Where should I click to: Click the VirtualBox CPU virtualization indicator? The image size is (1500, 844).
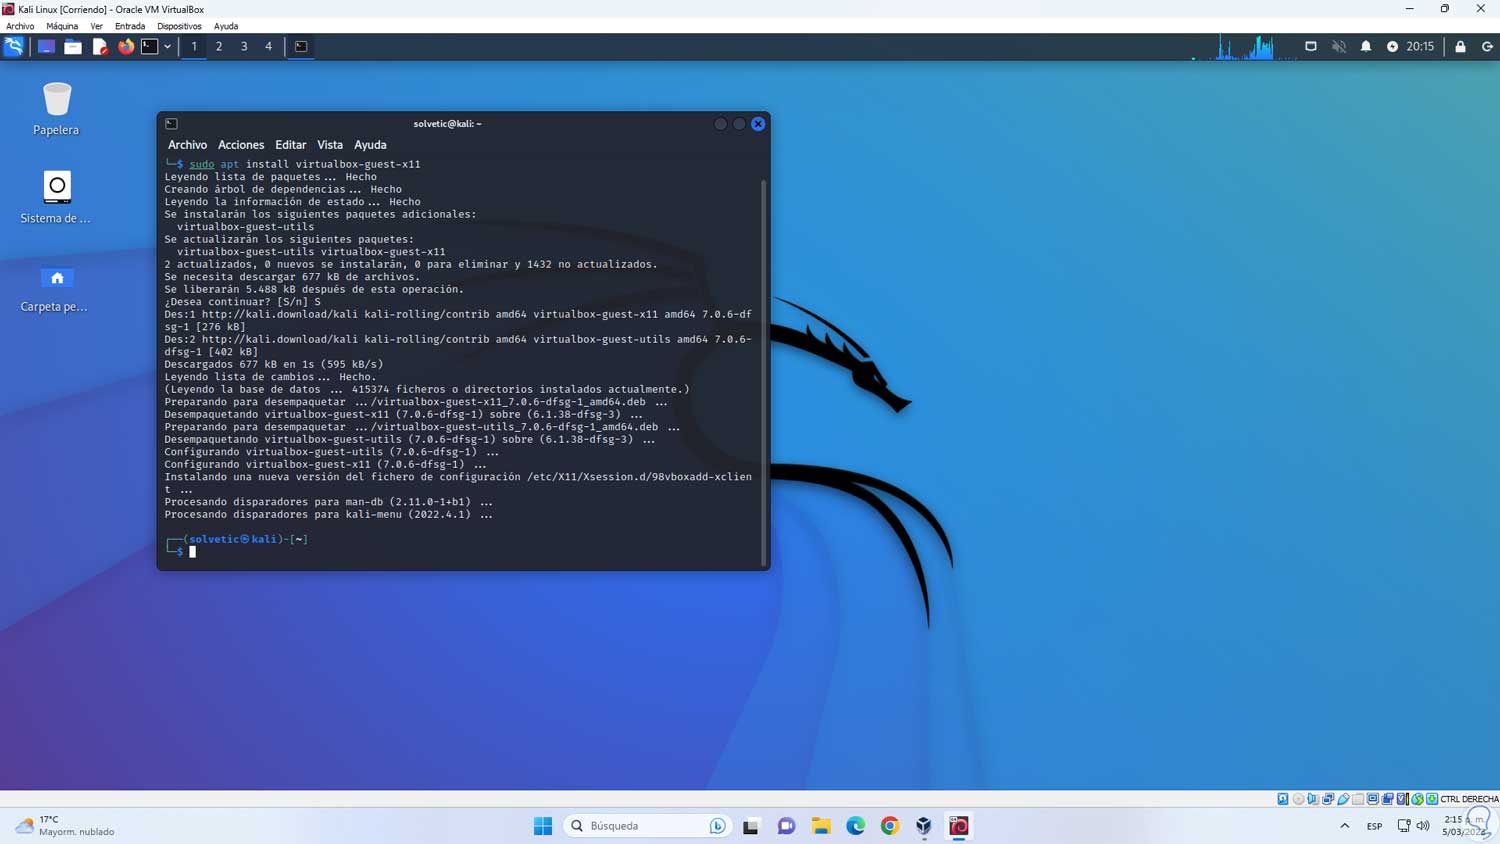coord(1403,799)
